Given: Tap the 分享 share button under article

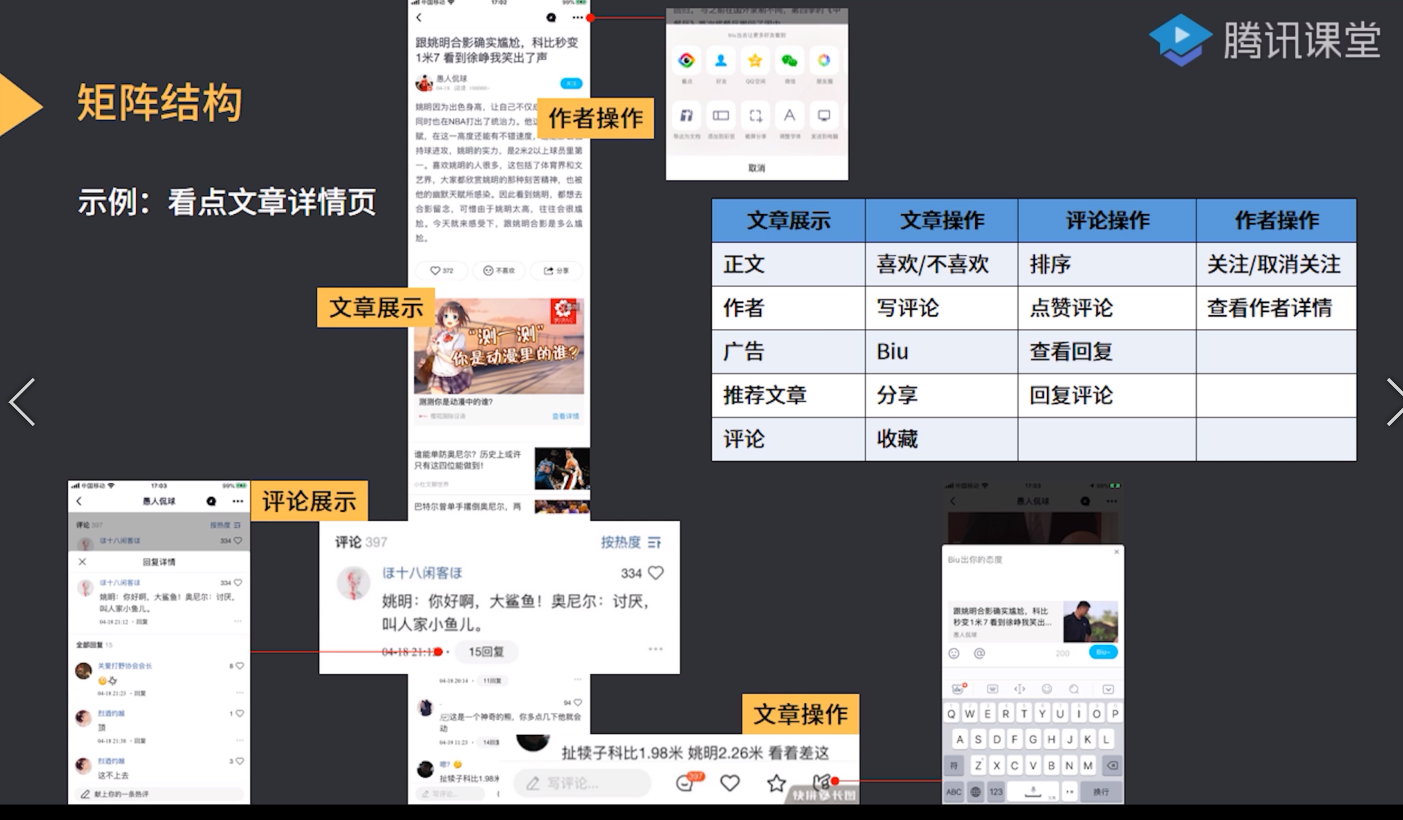Looking at the screenshot, I should click(556, 270).
